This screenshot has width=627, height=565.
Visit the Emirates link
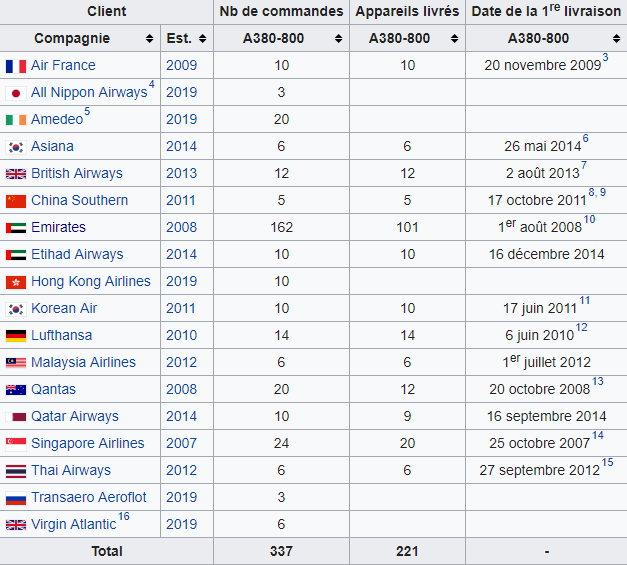point(58,227)
